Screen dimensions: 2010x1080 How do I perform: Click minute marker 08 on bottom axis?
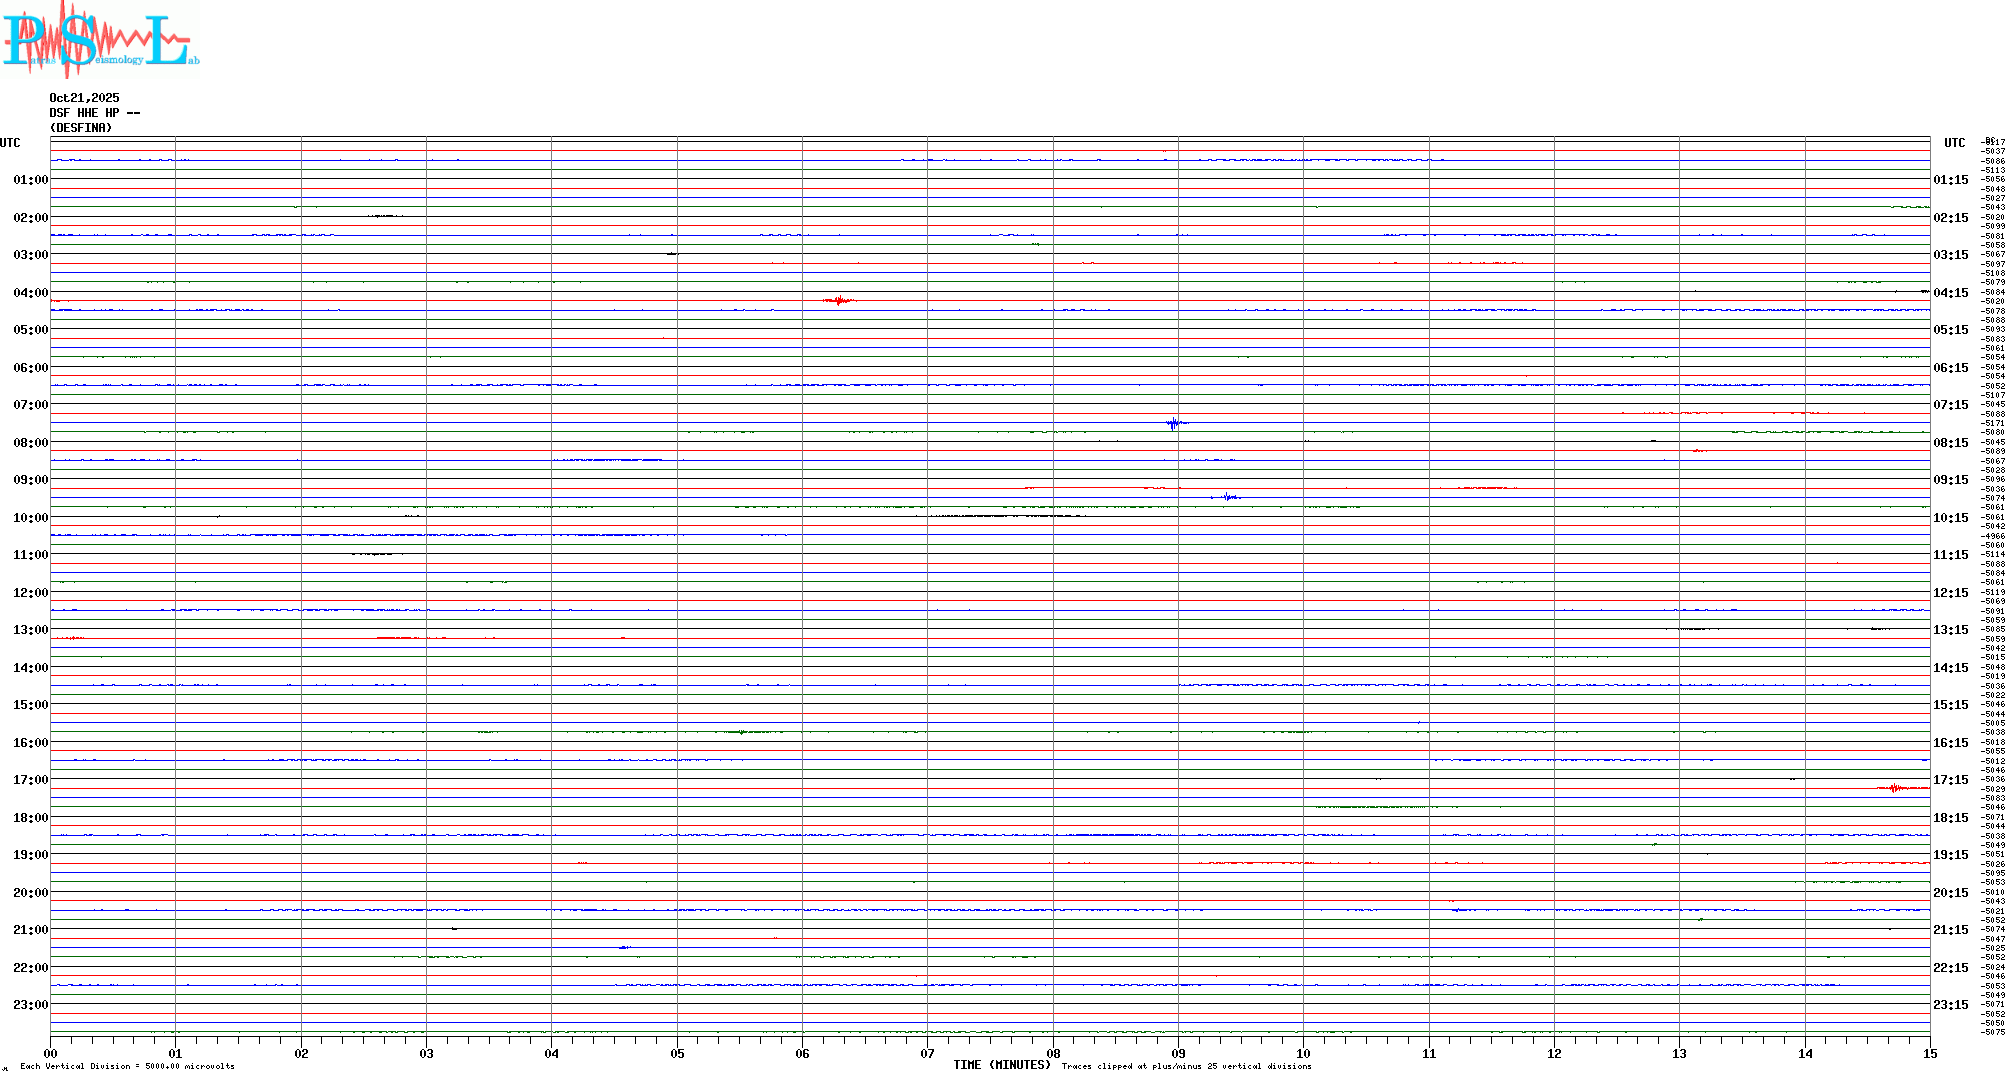(1053, 1054)
